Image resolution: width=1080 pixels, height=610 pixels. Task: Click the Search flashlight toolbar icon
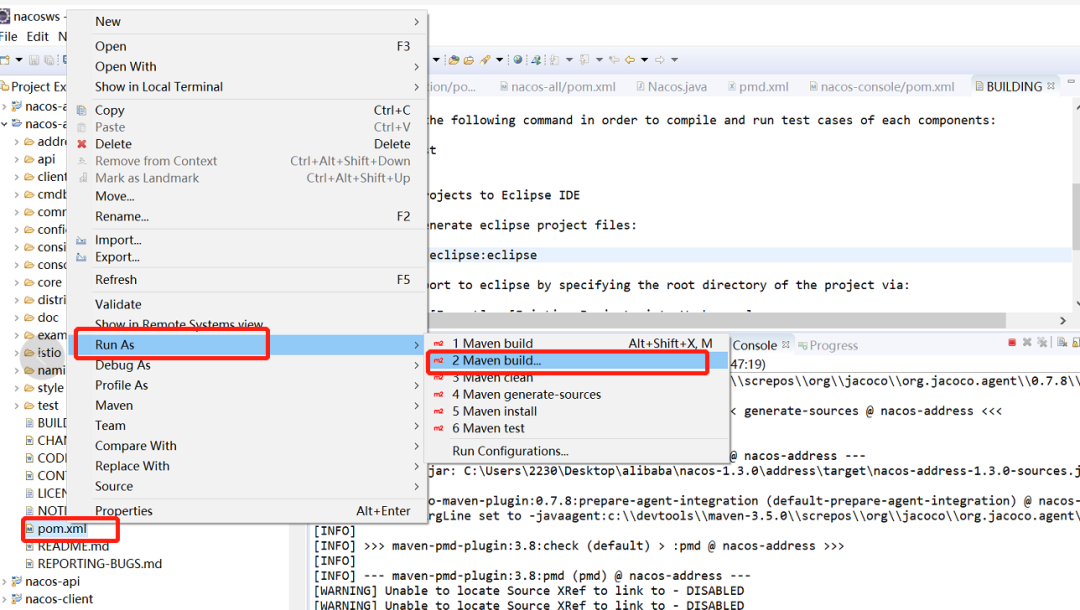tap(485, 60)
